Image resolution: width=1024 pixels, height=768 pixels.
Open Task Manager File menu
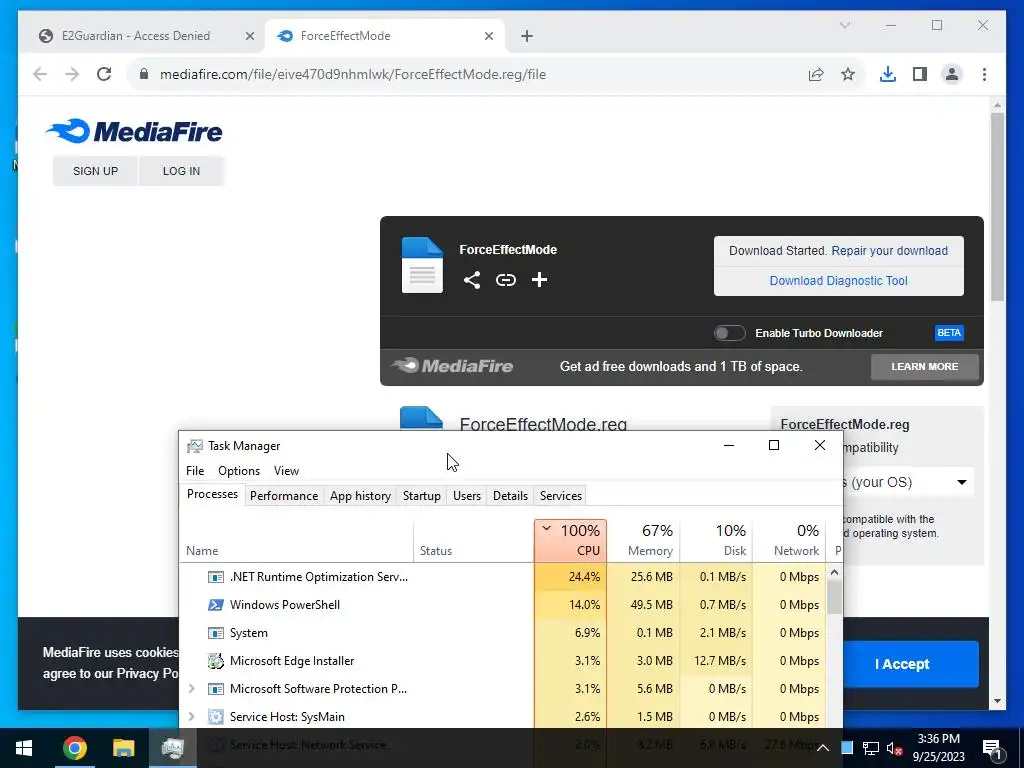click(195, 471)
